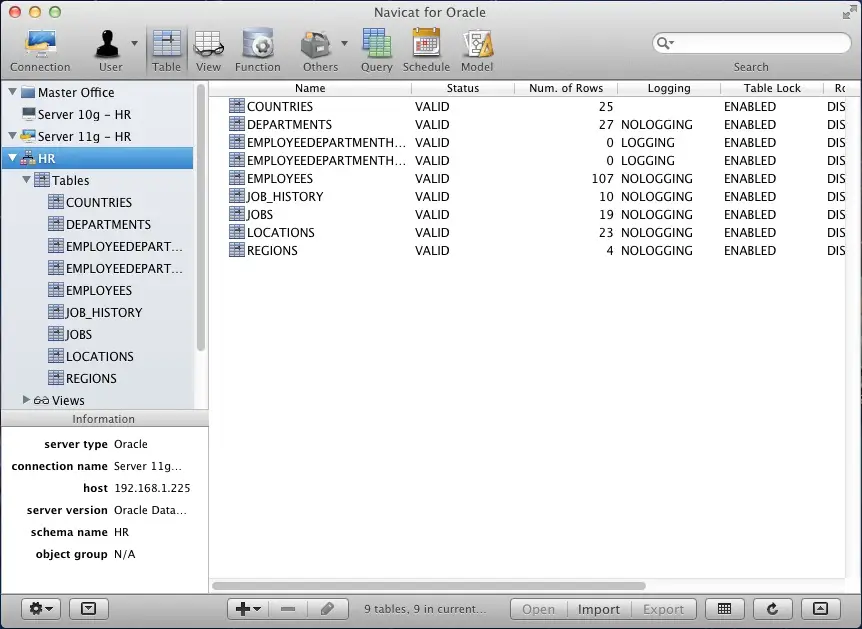The height and width of the screenshot is (629, 862).
Task: Select DEPARTMENTS table in sidebar tree
Action: pyautogui.click(x=108, y=224)
